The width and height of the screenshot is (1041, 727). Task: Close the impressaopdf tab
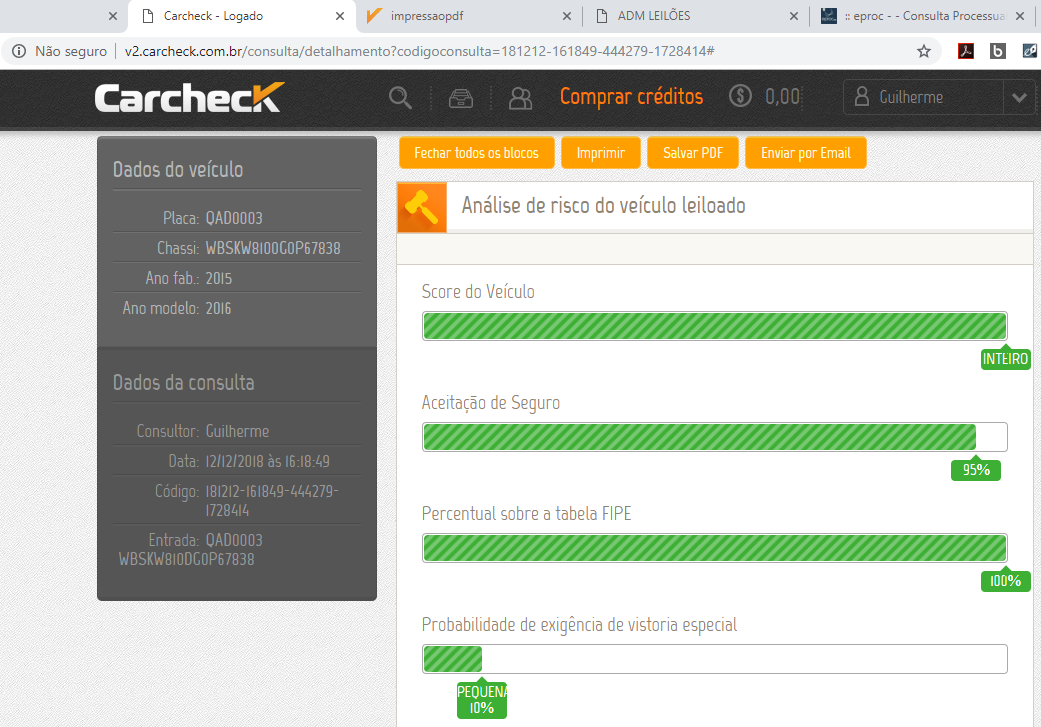(x=566, y=16)
